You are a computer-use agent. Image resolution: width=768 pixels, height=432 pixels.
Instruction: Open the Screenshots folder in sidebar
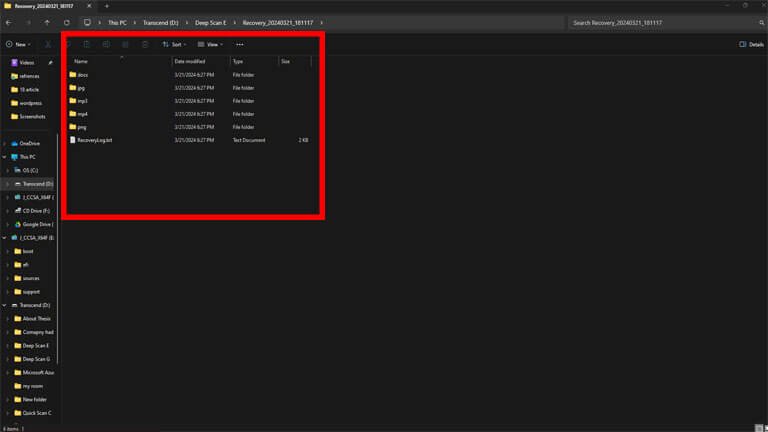[x=32, y=117]
